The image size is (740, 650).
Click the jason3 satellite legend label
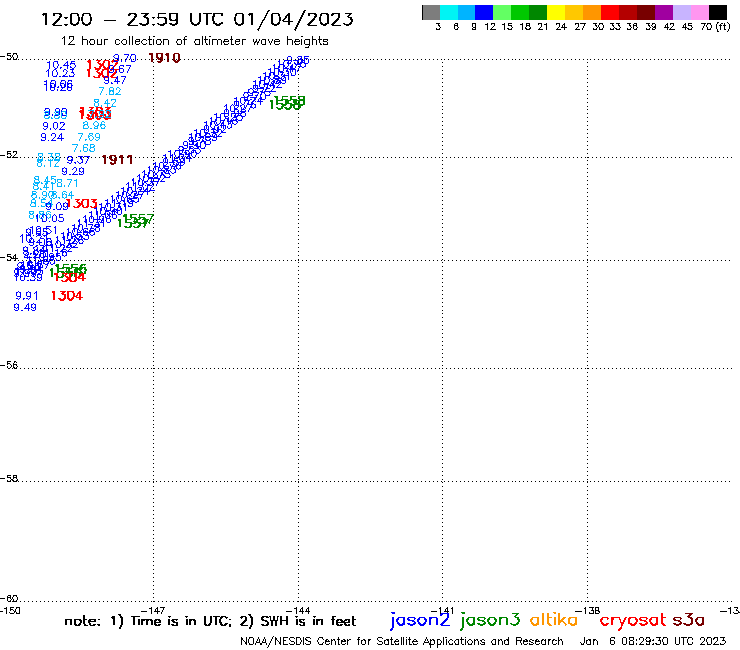pyautogui.click(x=490, y=620)
